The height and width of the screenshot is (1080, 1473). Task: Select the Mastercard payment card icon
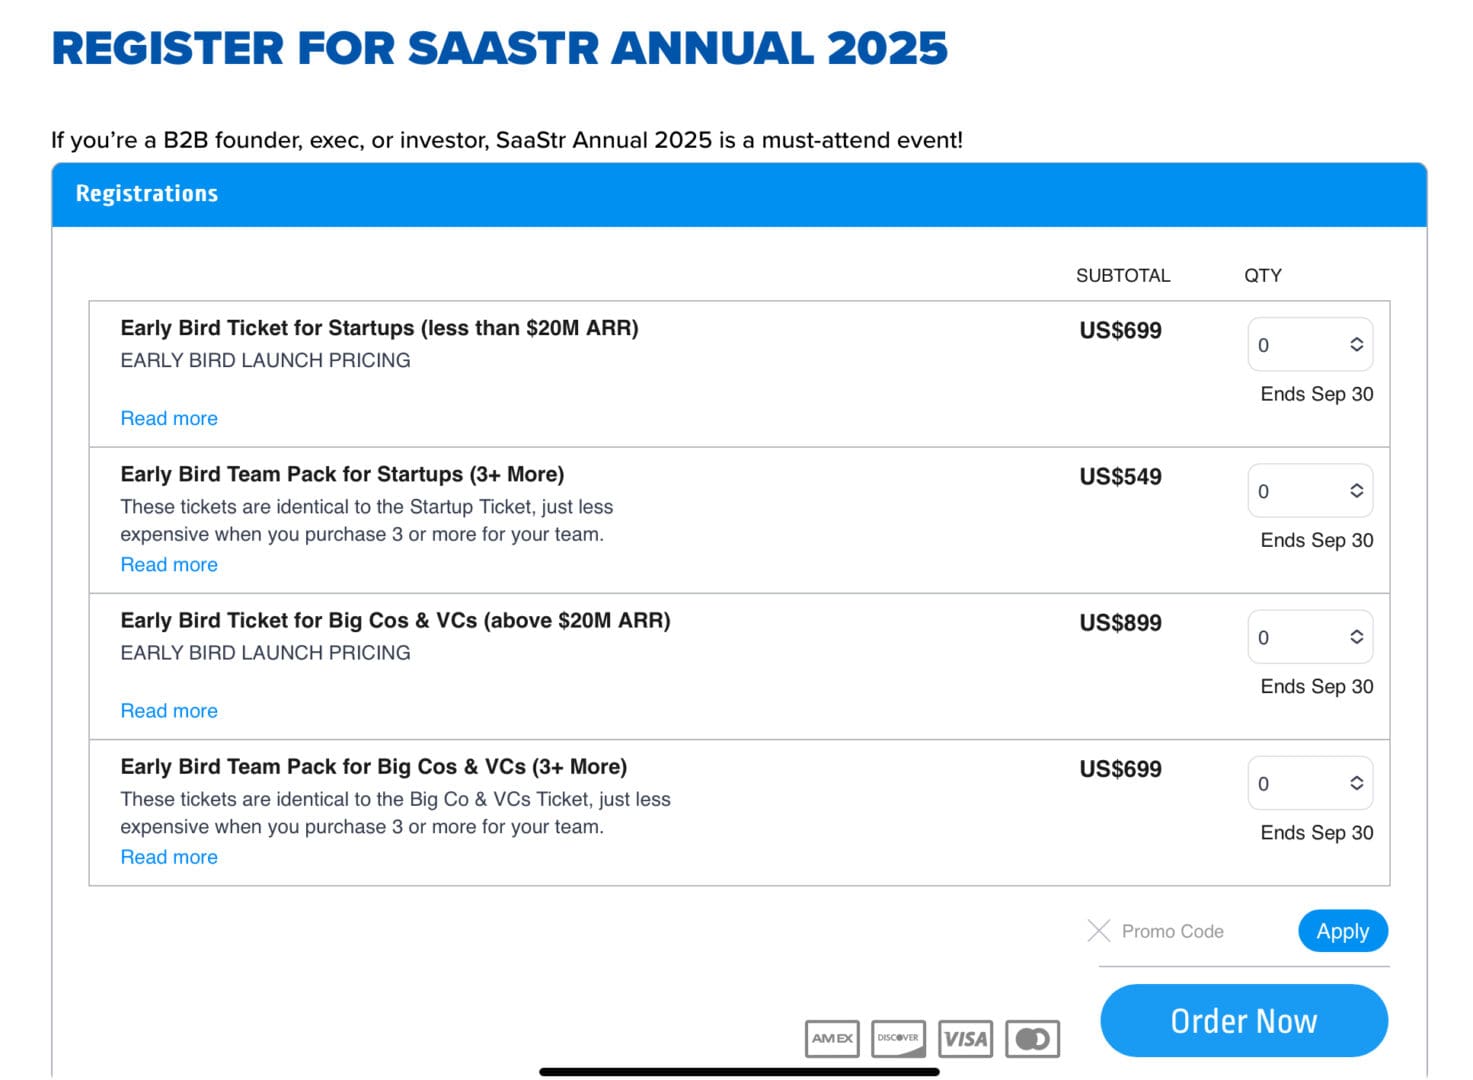(1032, 1039)
